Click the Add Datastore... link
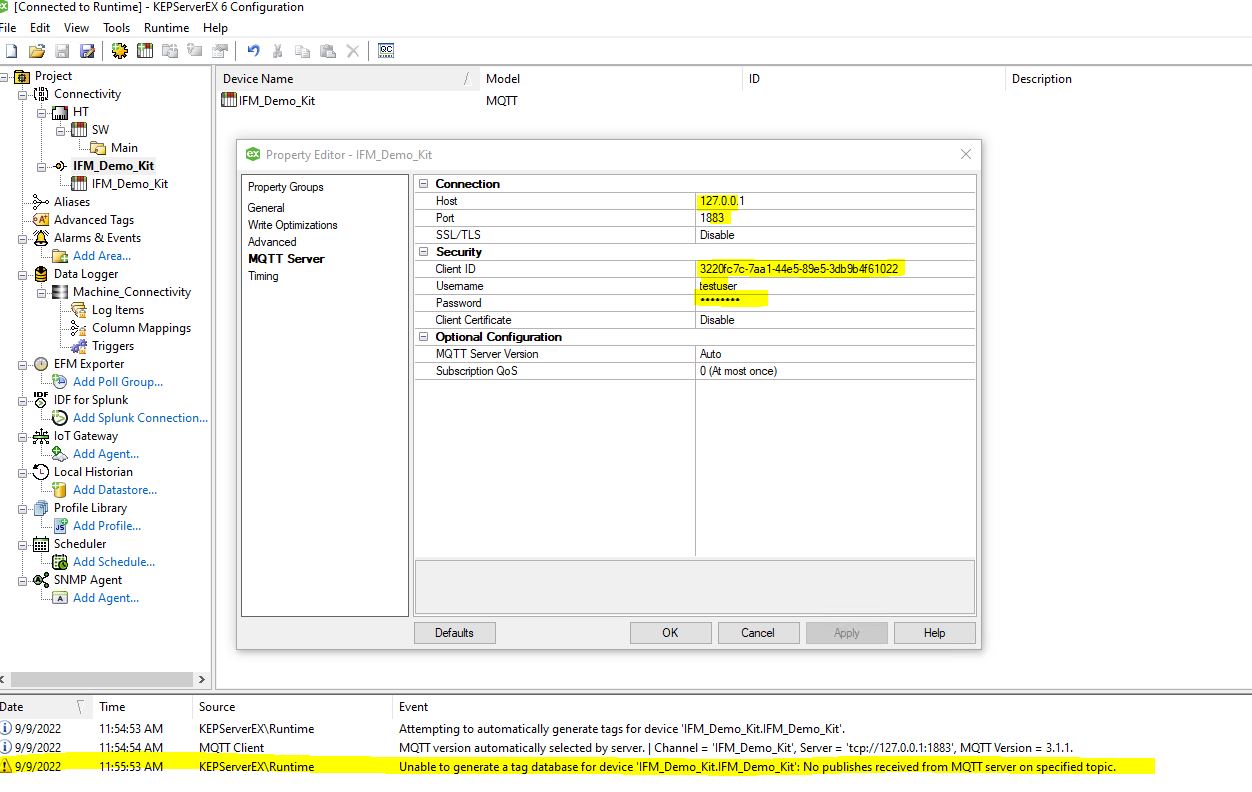 pos(115,490)
